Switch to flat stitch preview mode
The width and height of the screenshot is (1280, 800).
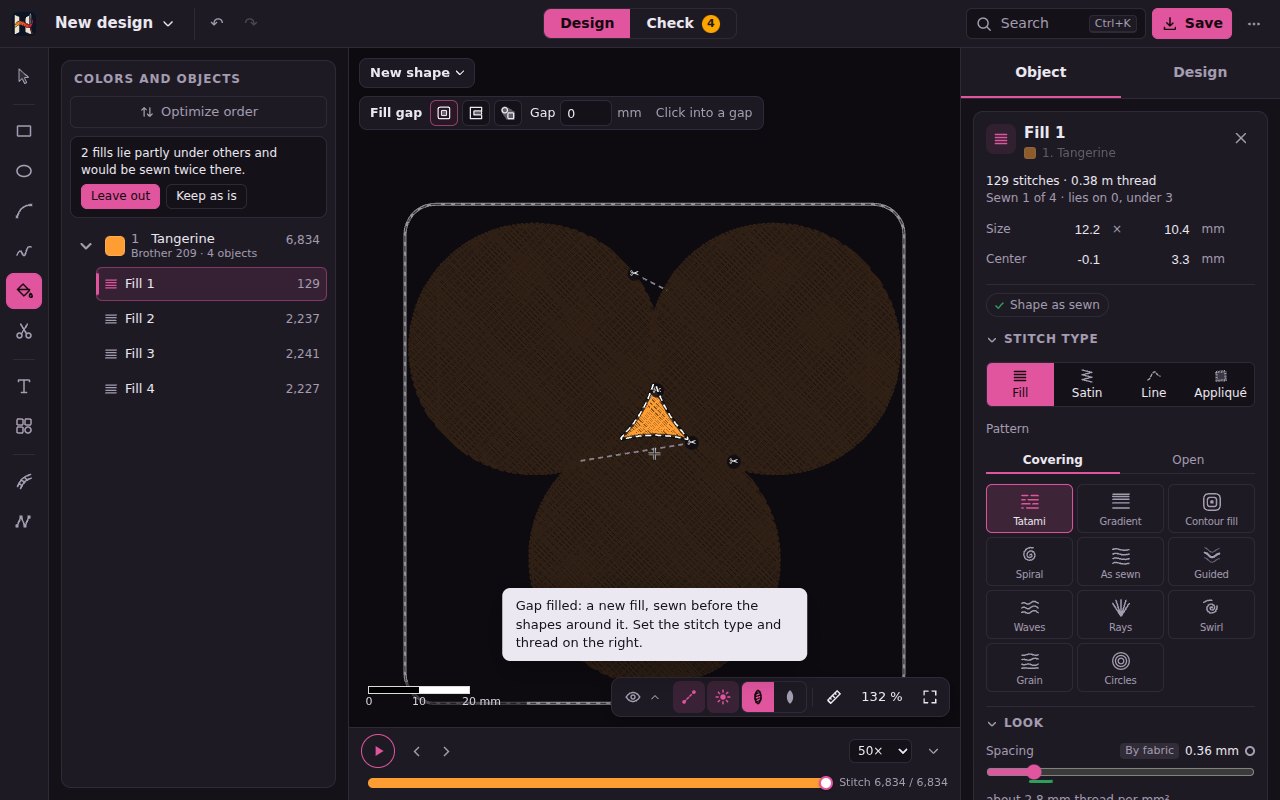point(790,697)
